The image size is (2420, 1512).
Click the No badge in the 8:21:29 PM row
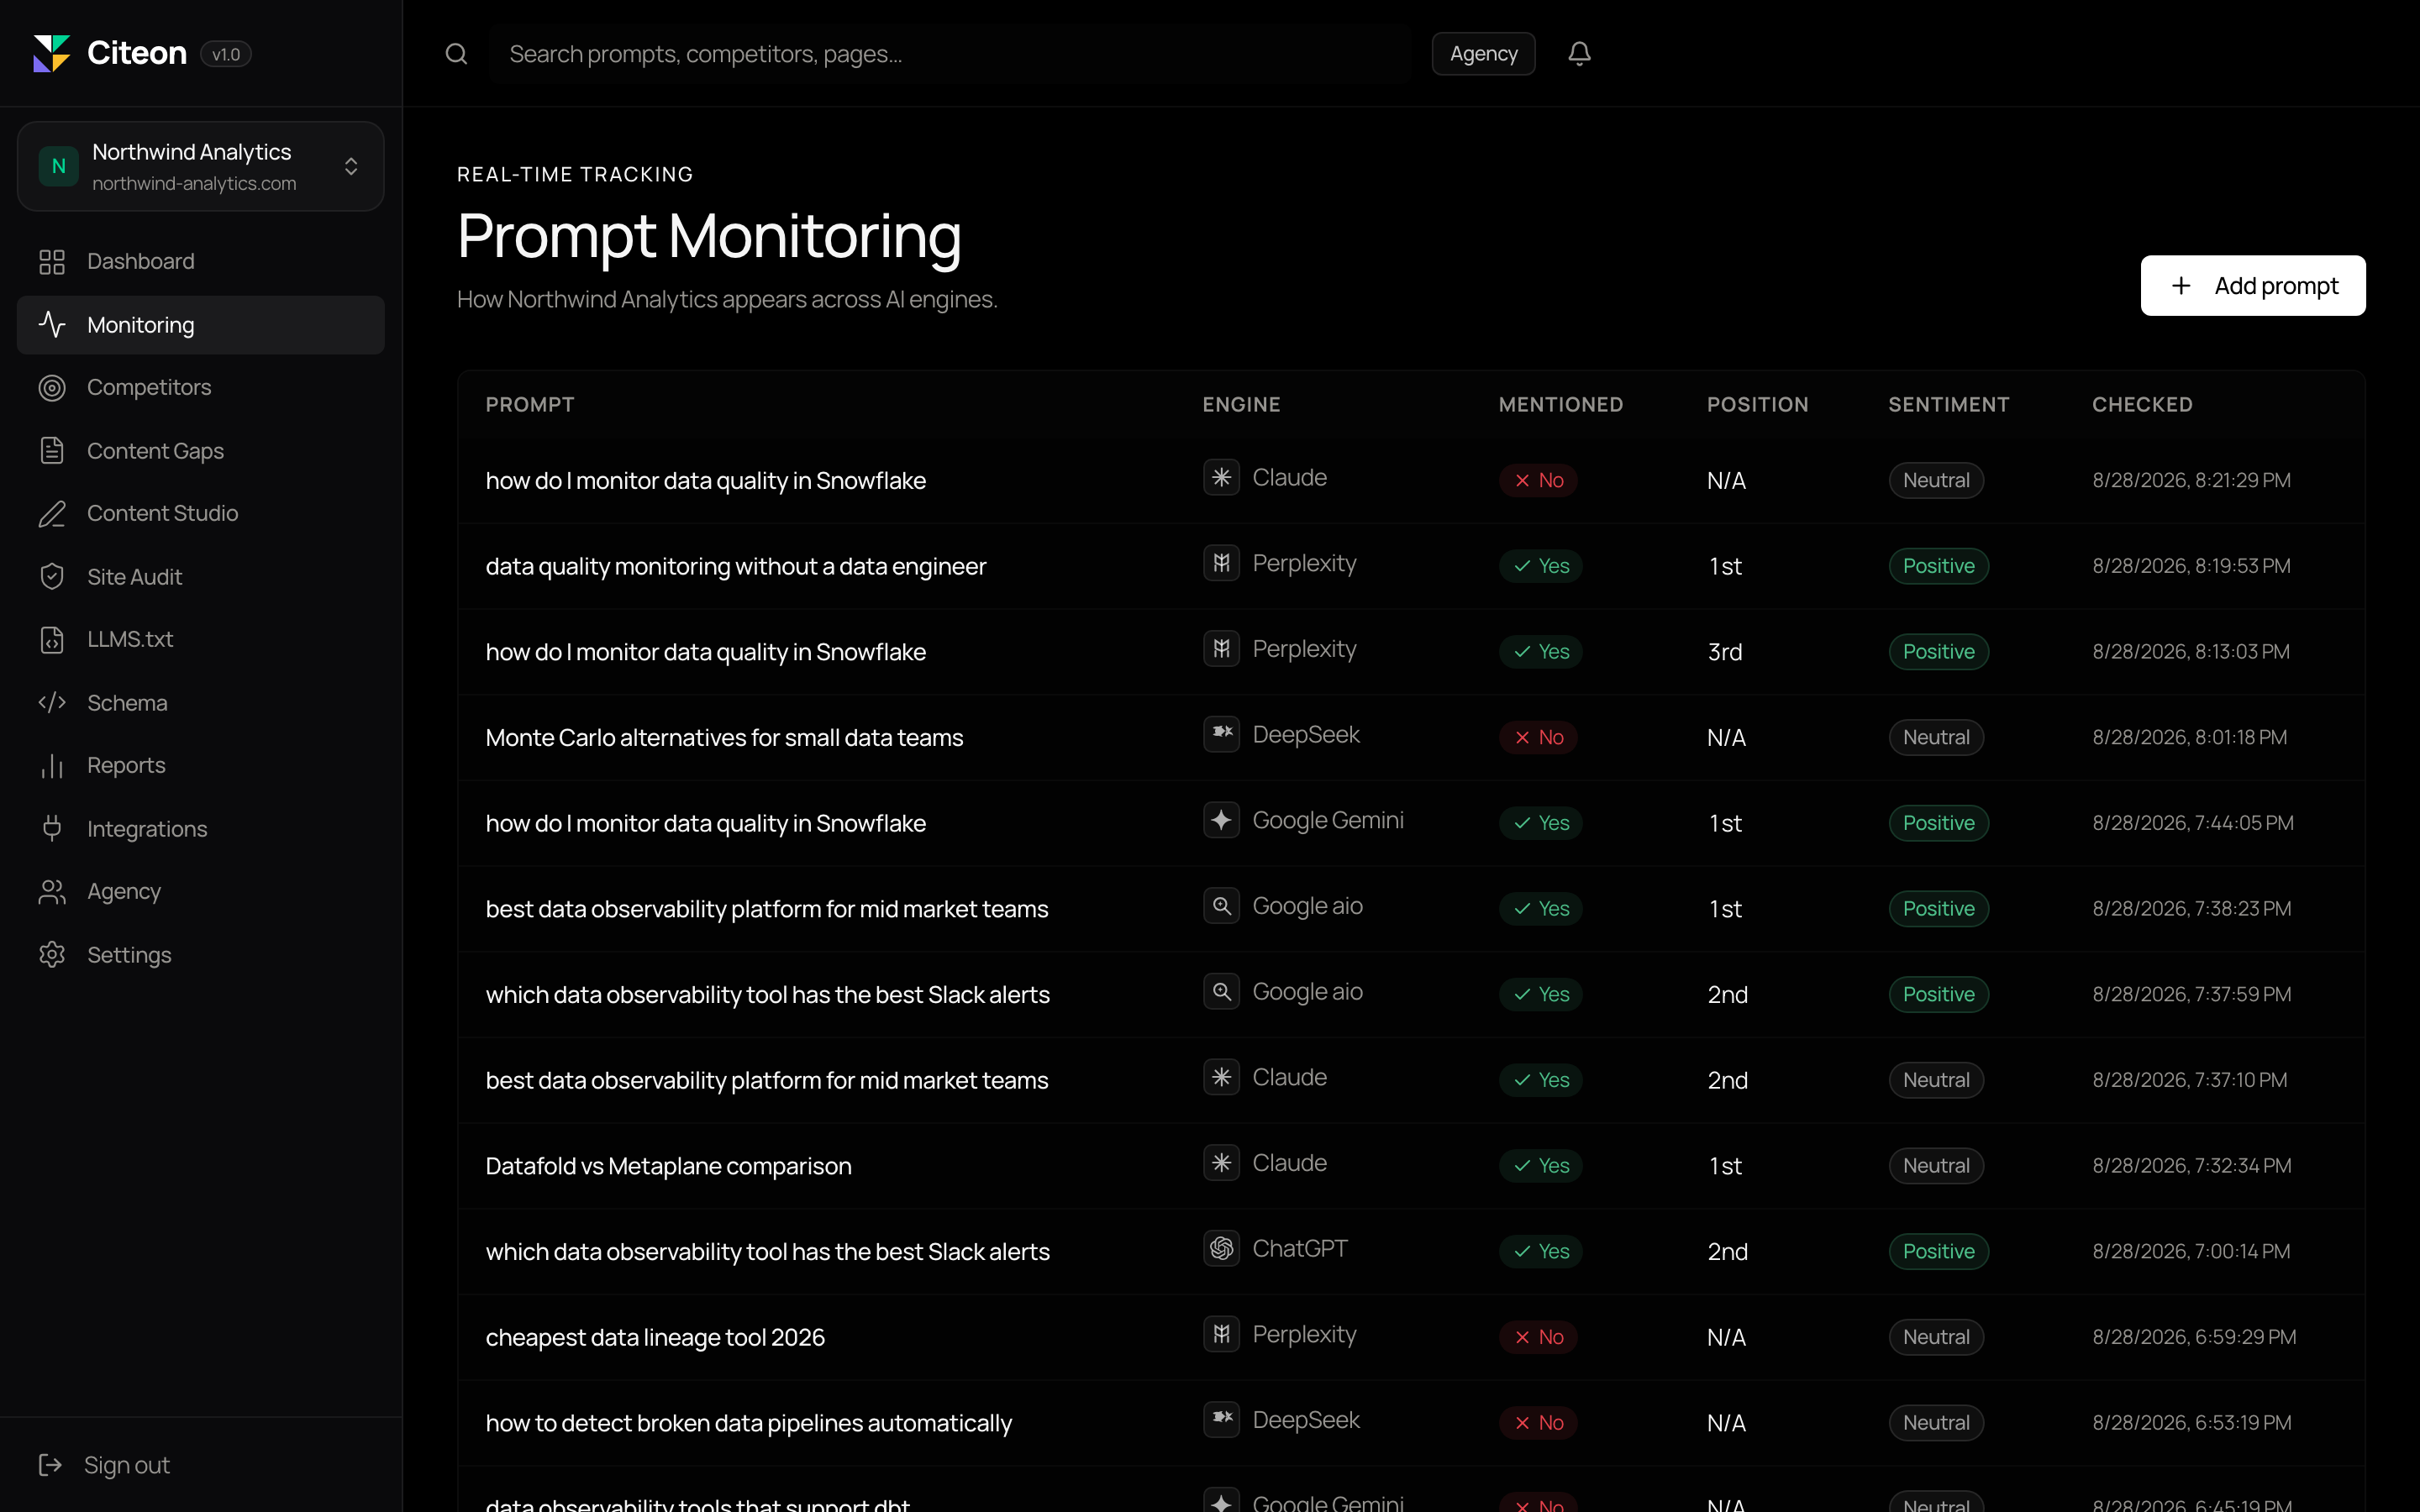(1538, 481)
